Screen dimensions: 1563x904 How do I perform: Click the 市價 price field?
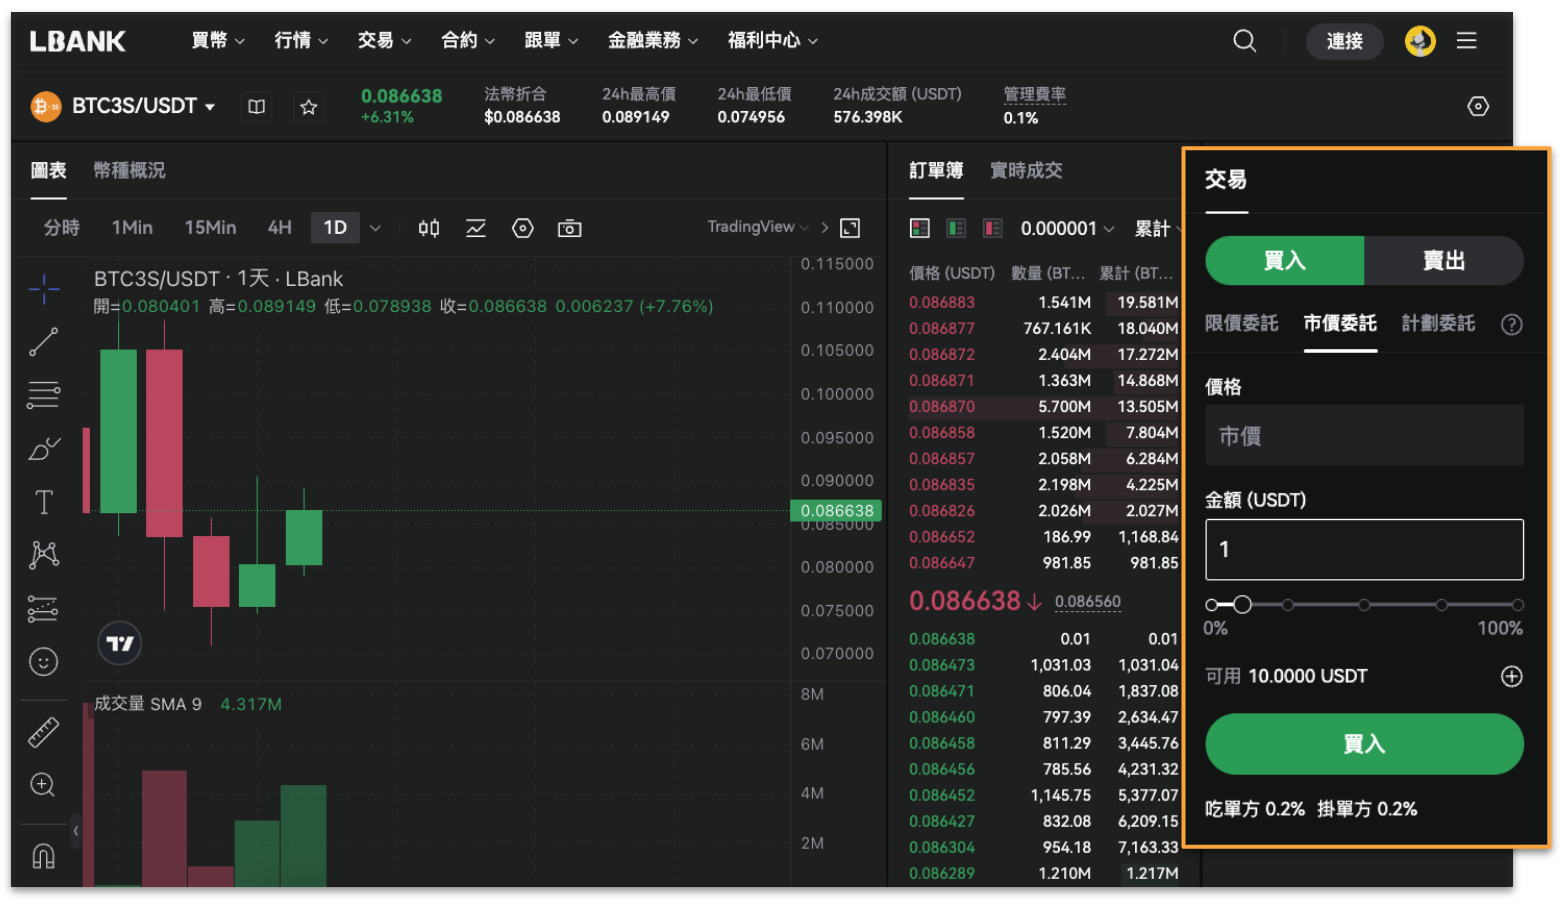click(1364, 436)
